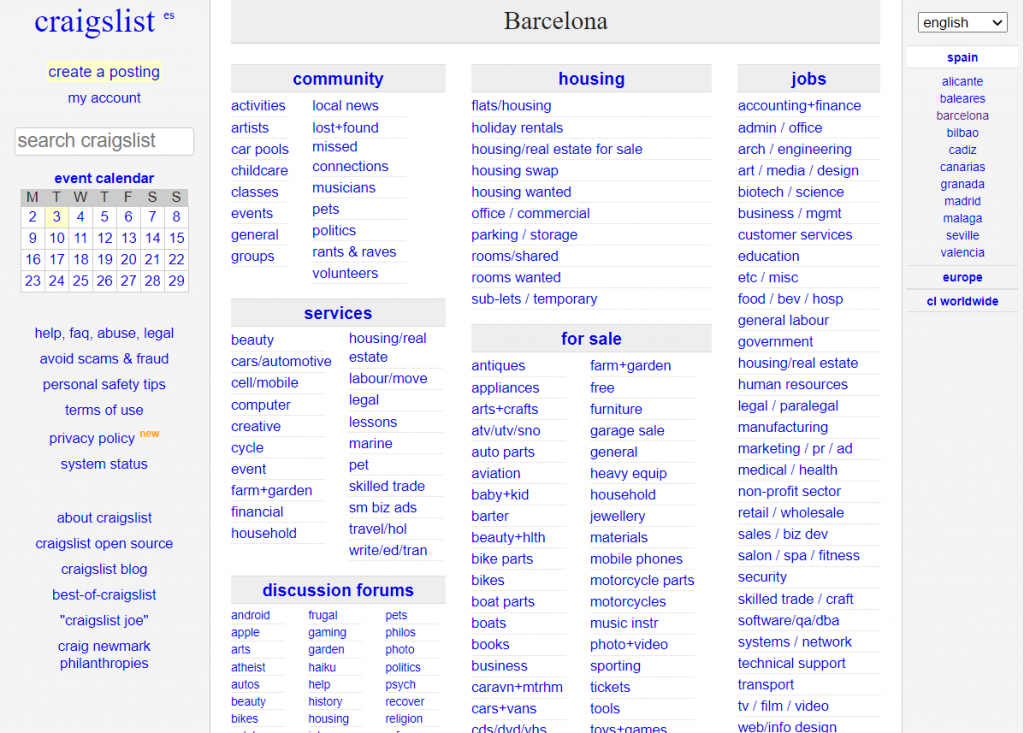Open the jobs section header
Image resolution: width=1024 pixels, height=733 pixels.
click(x=808, y=79)
